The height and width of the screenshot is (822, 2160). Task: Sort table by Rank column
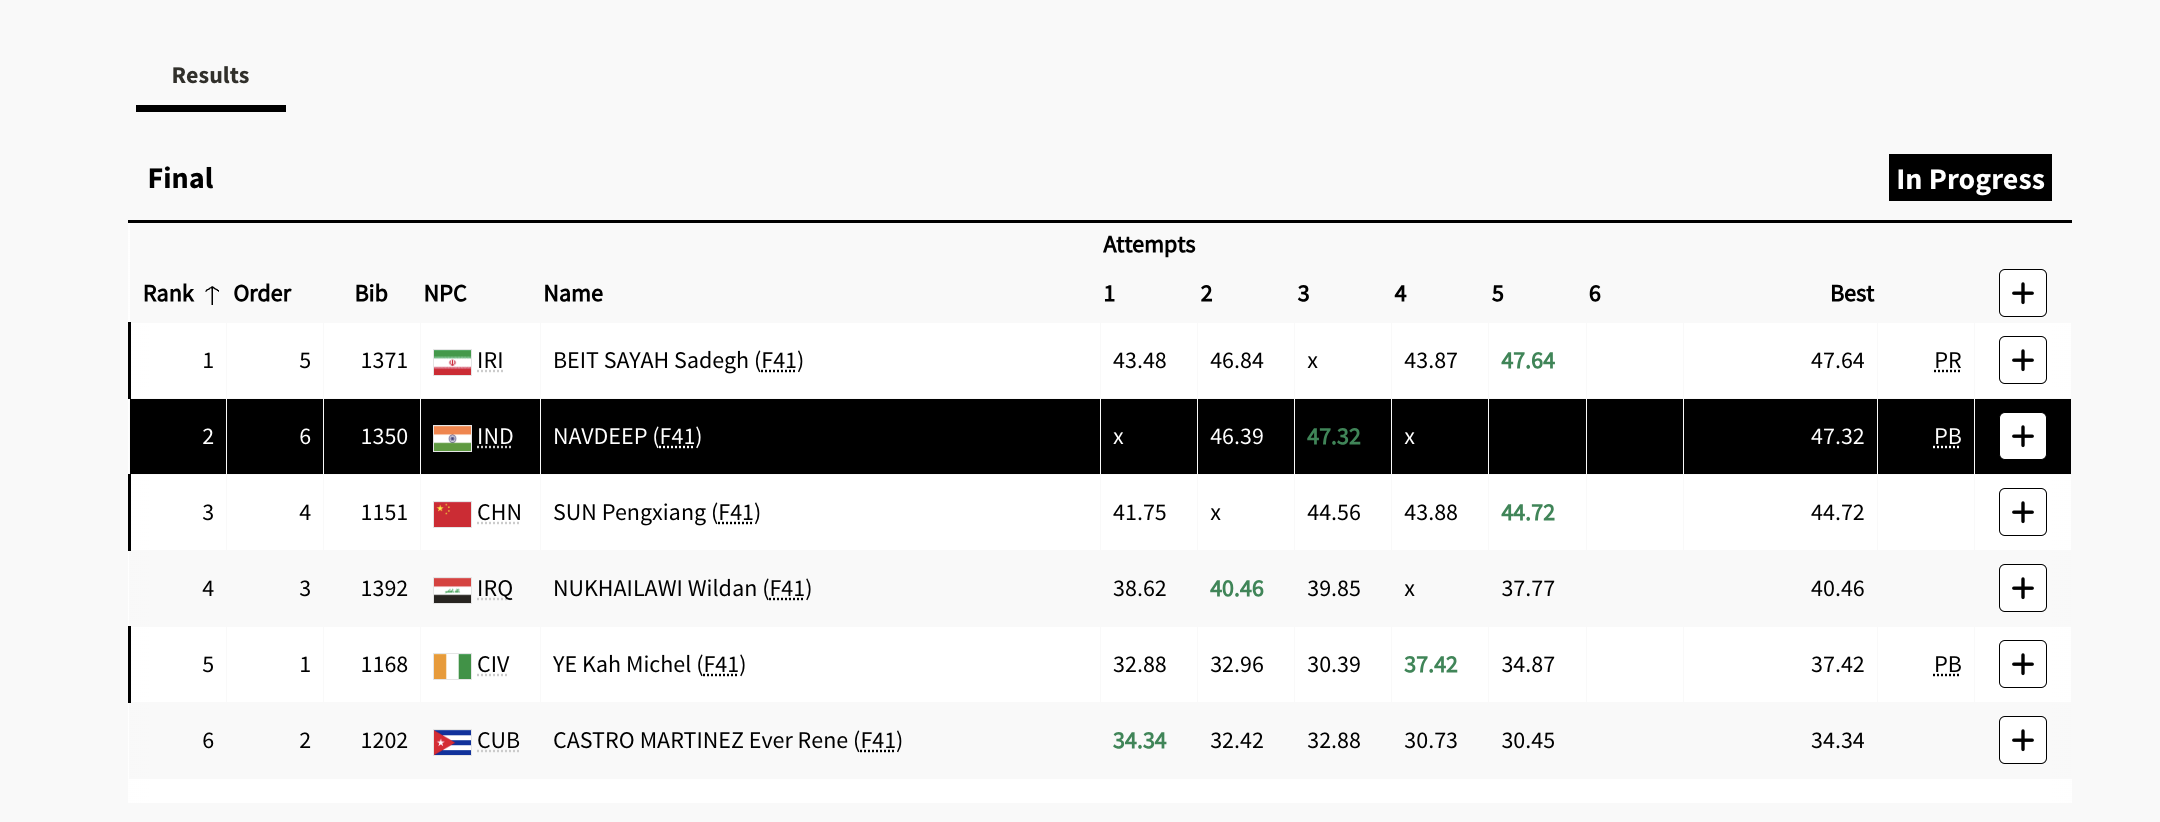coord(168,293)
